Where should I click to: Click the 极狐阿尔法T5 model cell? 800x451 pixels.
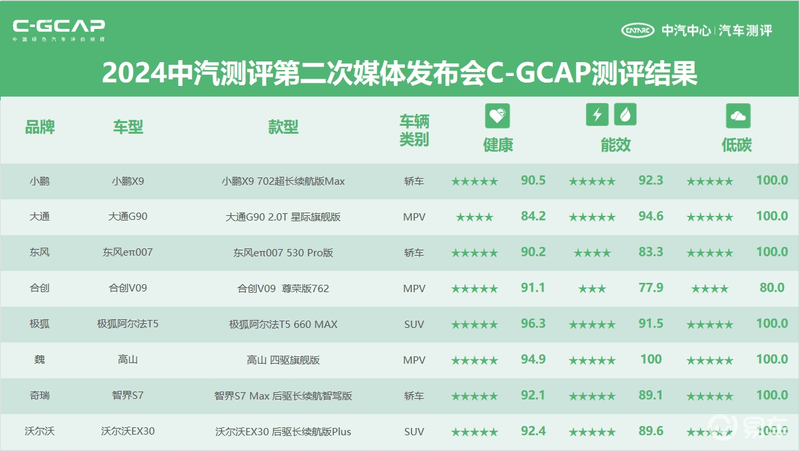click(128, 323)
